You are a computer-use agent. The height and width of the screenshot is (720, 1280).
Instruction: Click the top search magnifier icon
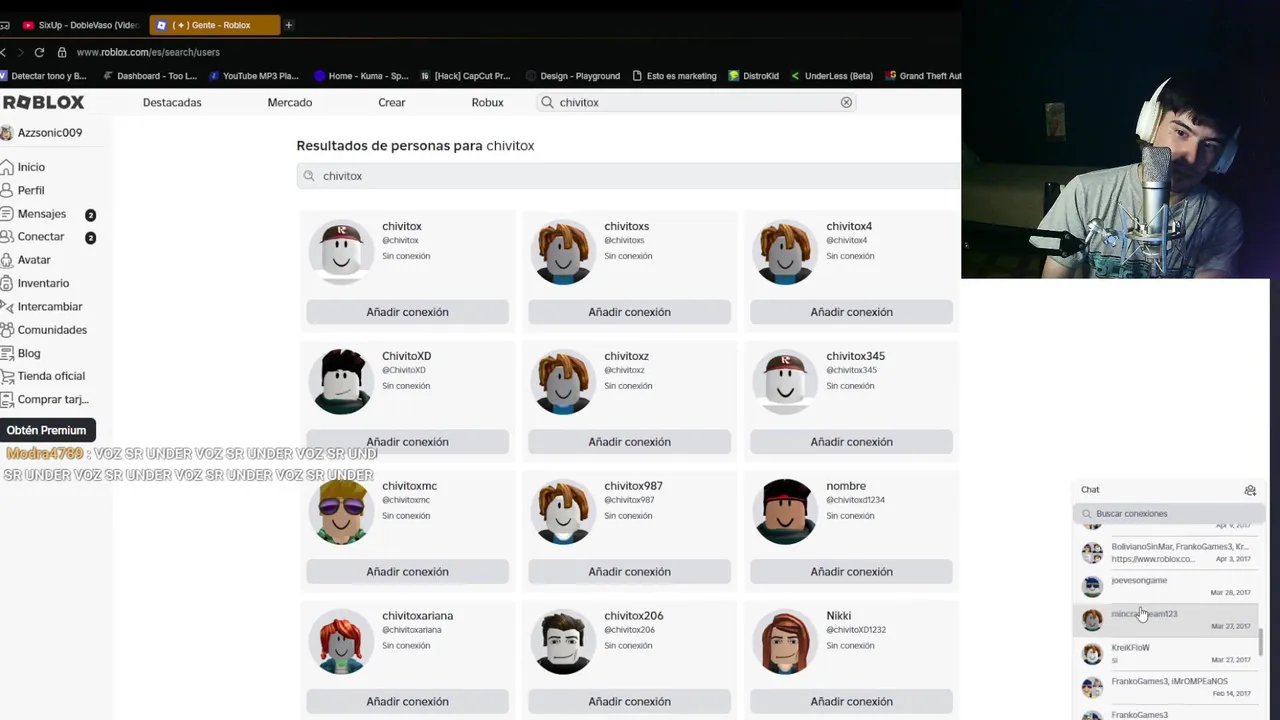547,102
